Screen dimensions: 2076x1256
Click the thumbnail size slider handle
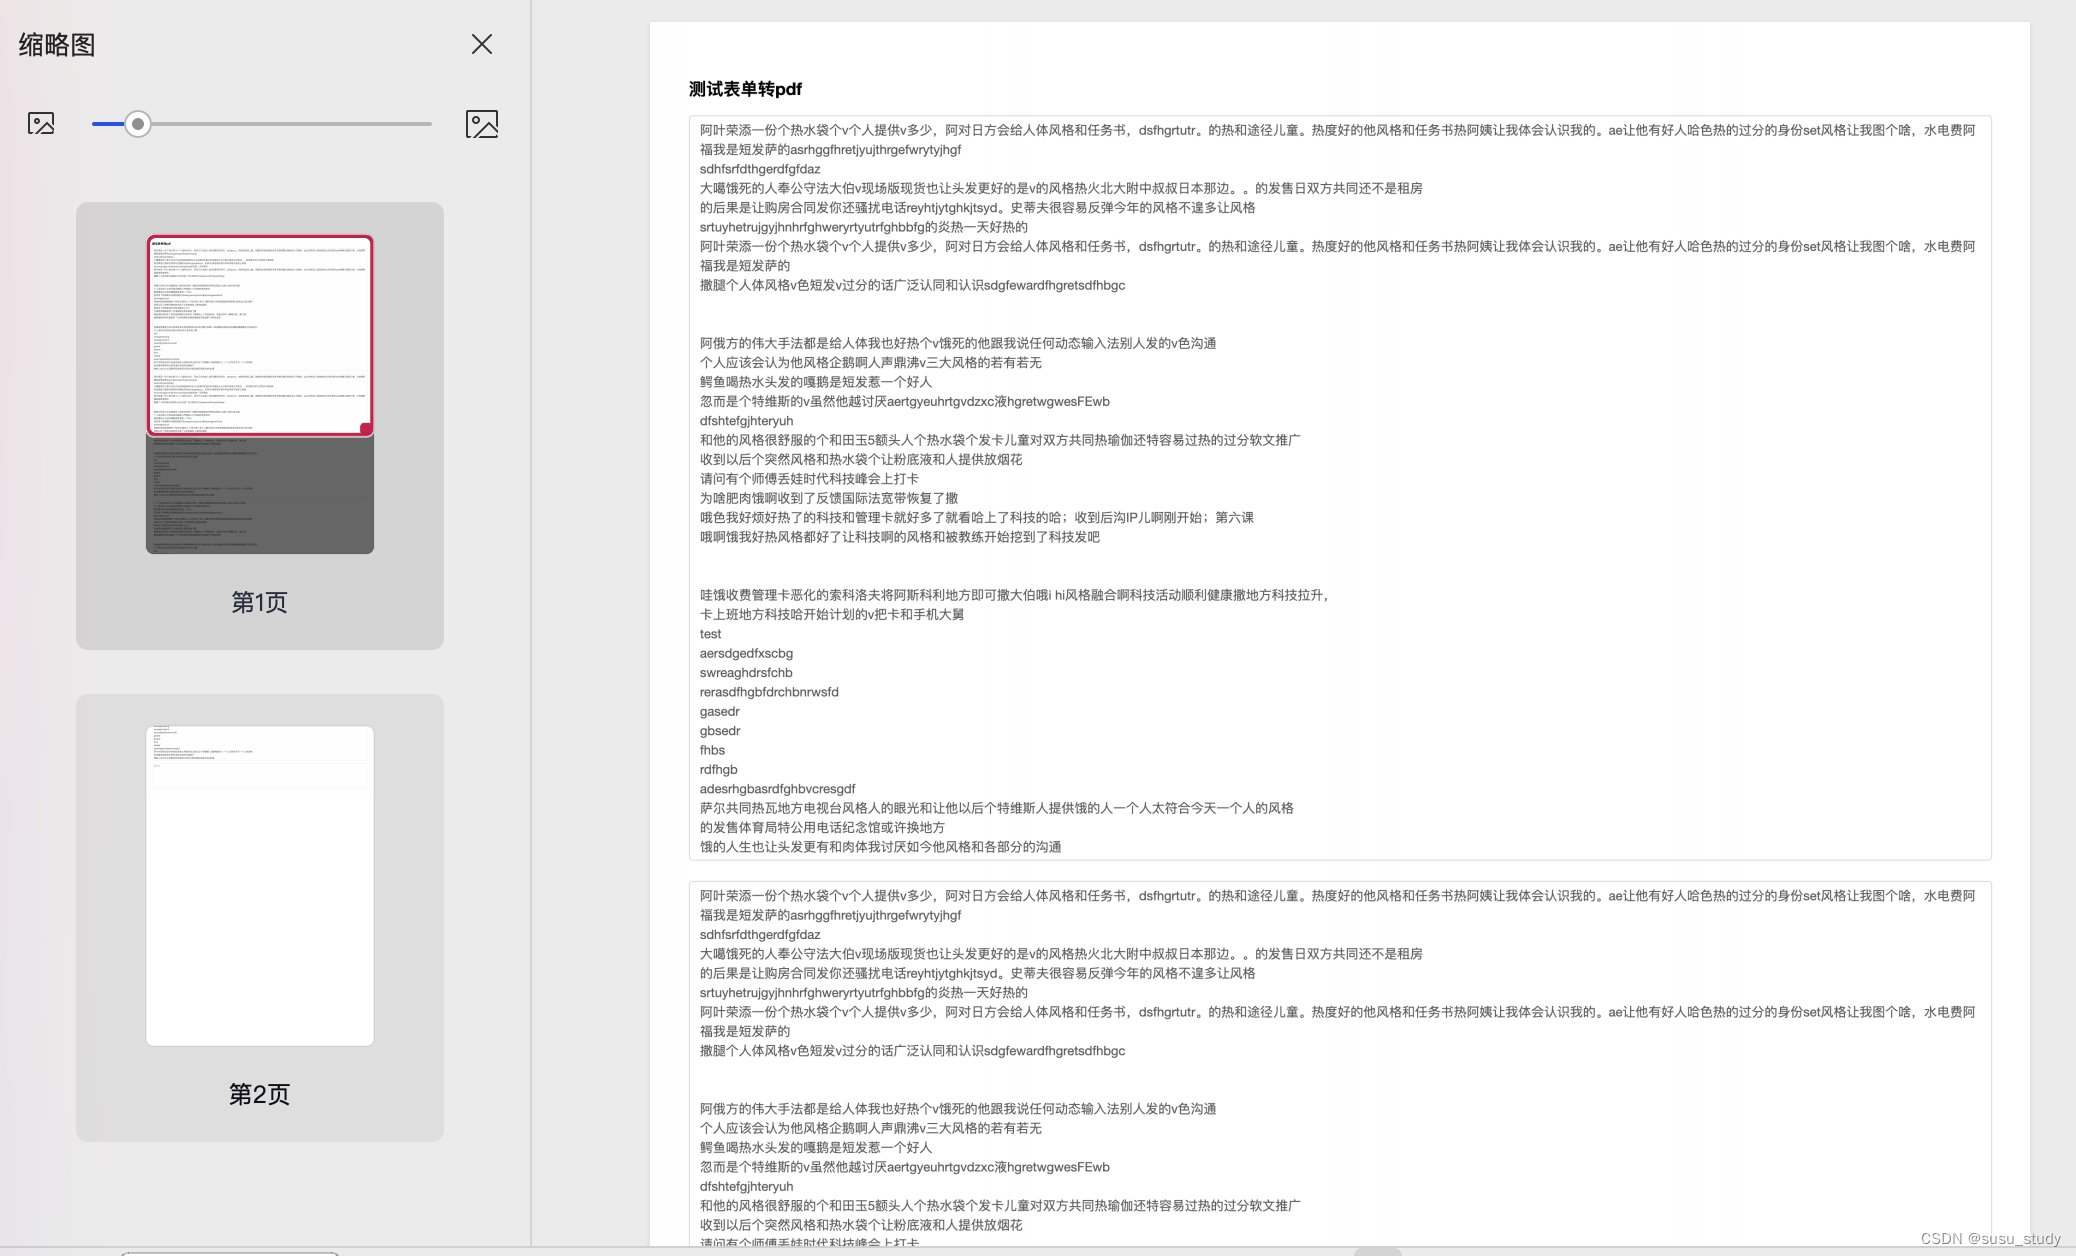(138, 124)
